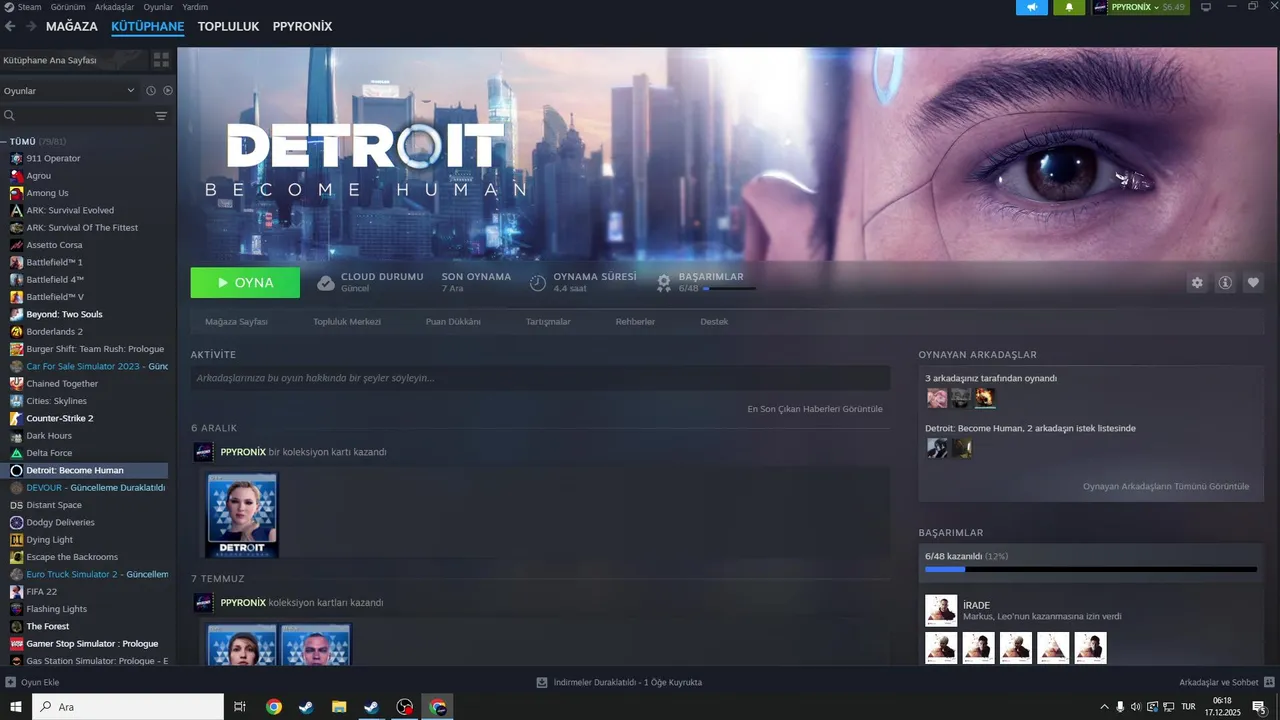Open Arkadaşlar ve Sohbet
Screen dimensions: 1280x720
(1225, 682)
